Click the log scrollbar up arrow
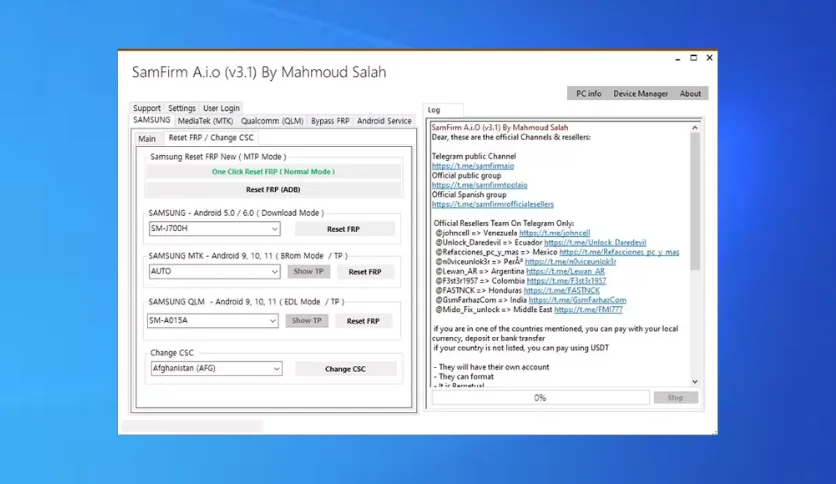 [x=695, y=128]
